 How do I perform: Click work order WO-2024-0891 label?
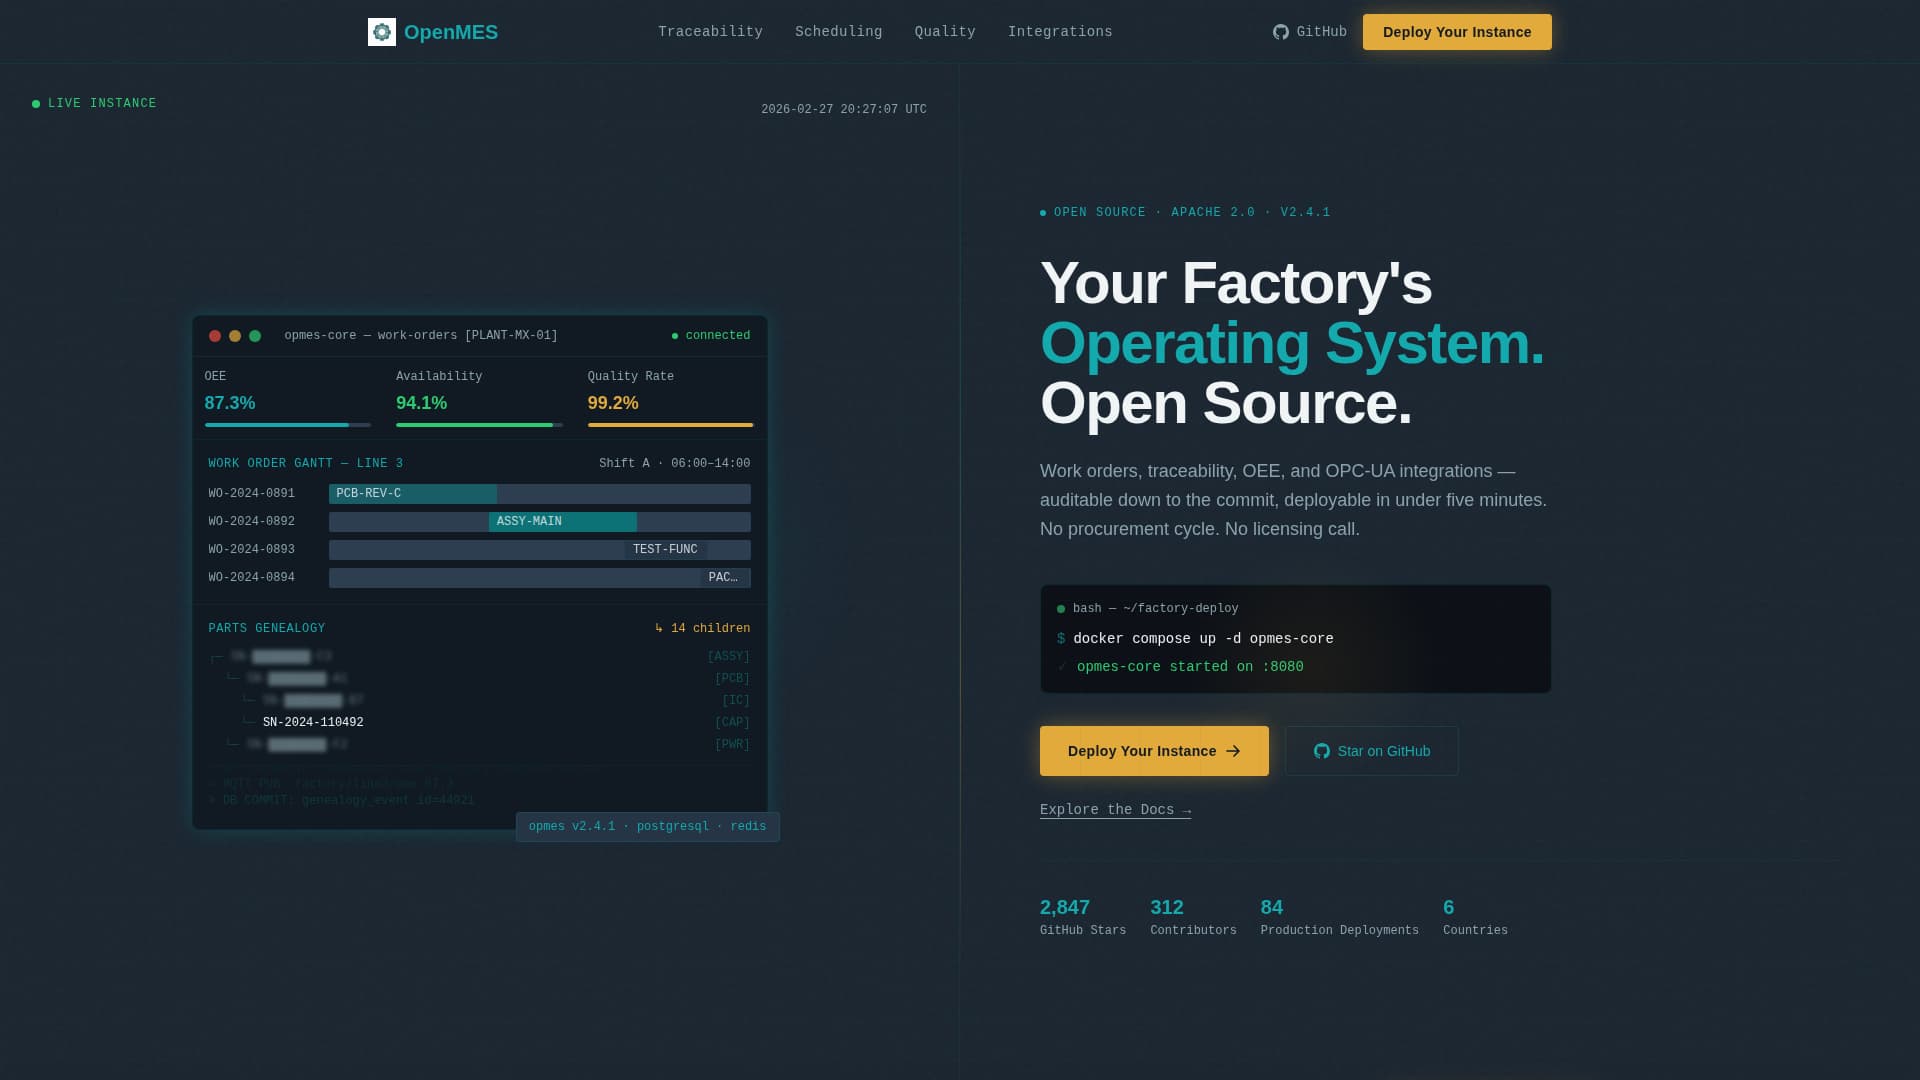(x=252, y=494)
